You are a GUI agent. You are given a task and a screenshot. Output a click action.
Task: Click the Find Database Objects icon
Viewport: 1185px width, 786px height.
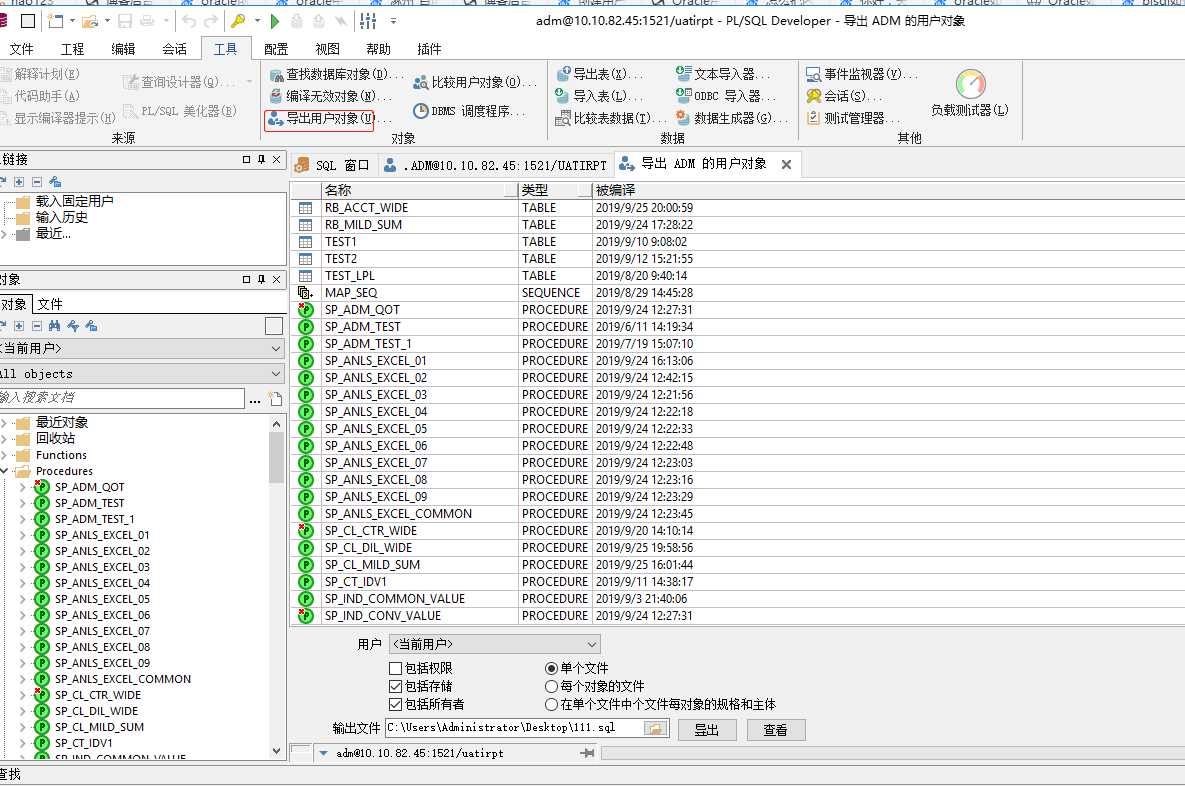276,74
